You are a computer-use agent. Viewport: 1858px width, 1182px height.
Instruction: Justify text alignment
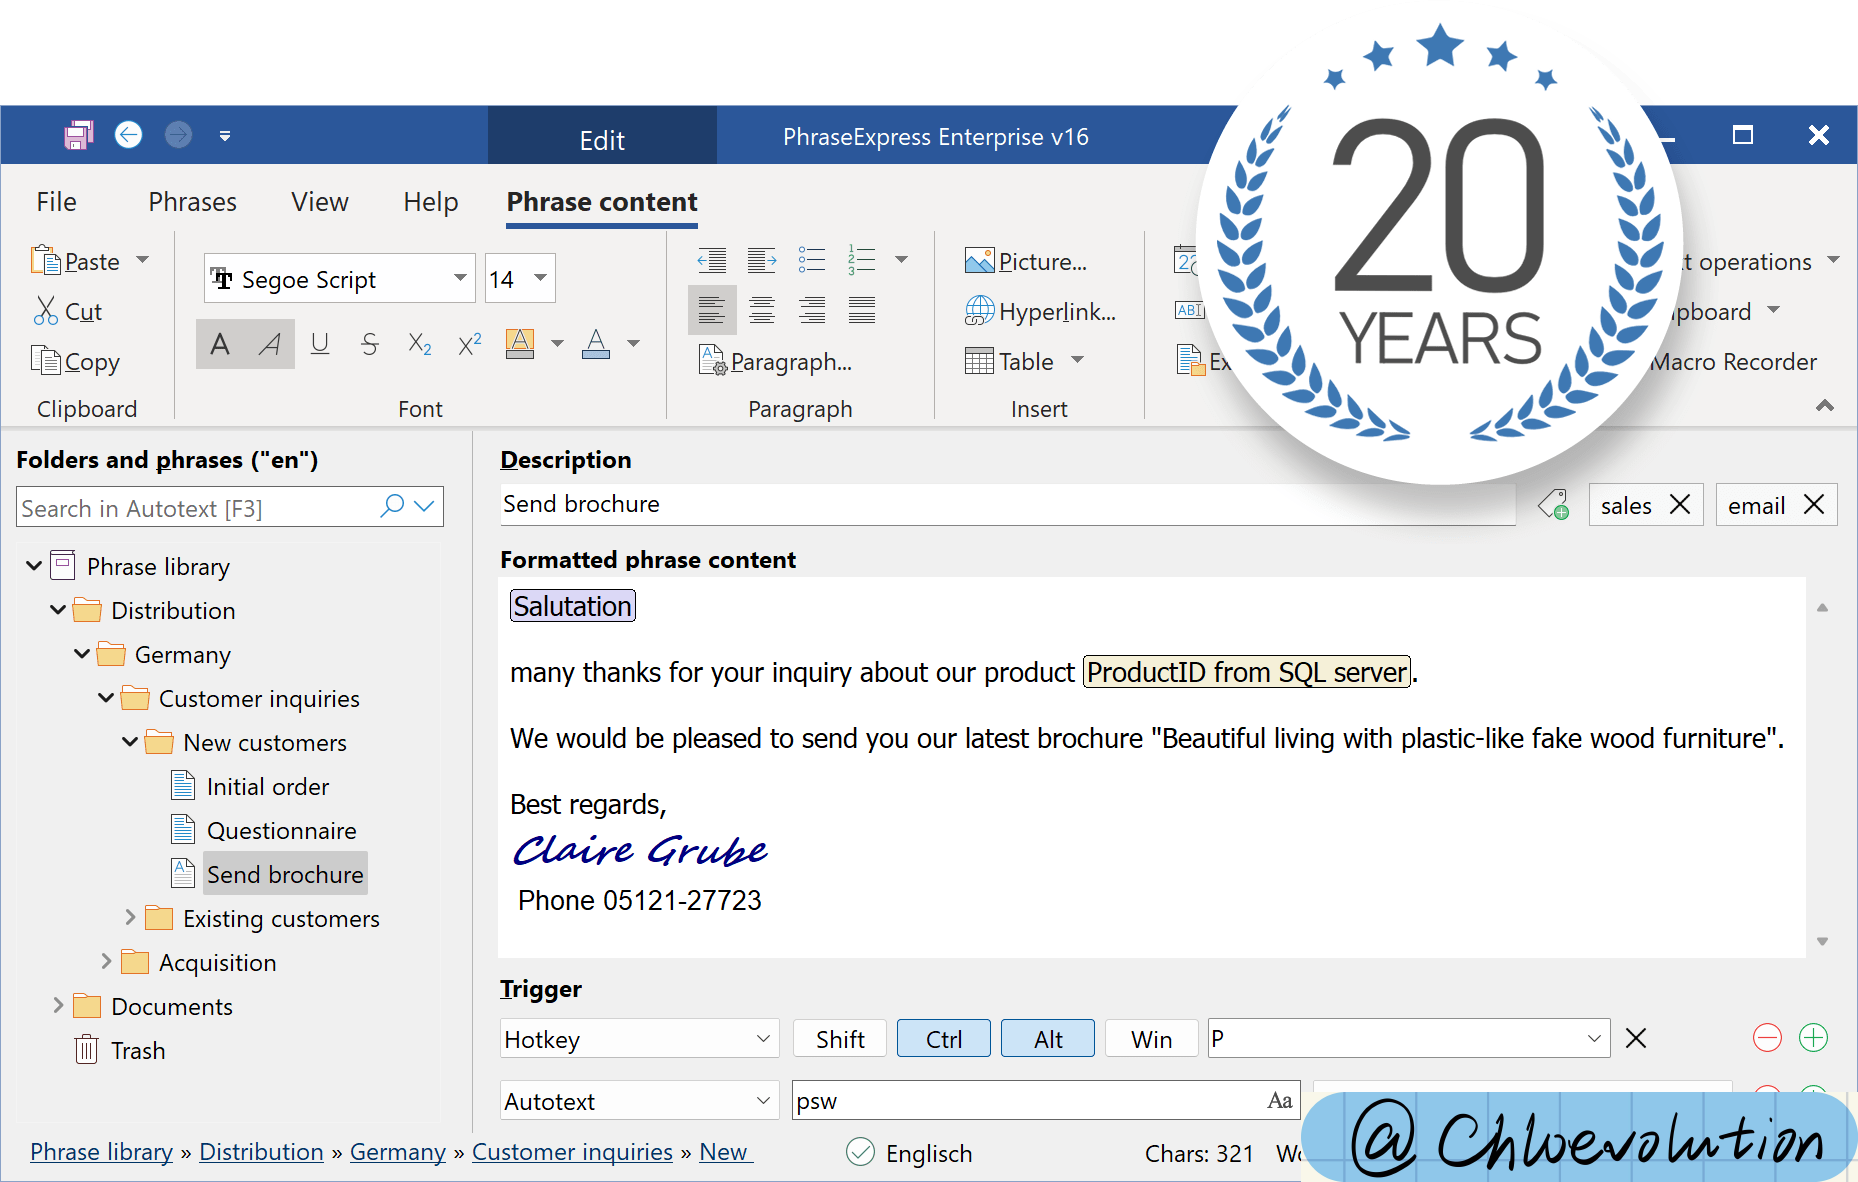(x=862, y=310)
